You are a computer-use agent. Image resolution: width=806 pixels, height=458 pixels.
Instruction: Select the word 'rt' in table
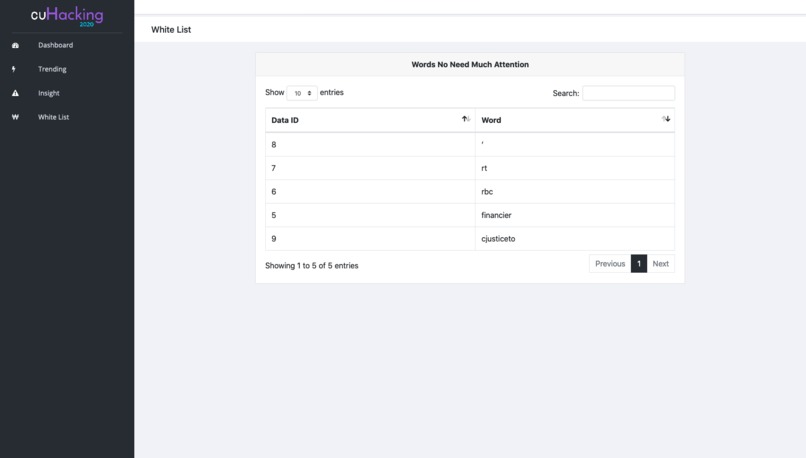click(484, 168)
